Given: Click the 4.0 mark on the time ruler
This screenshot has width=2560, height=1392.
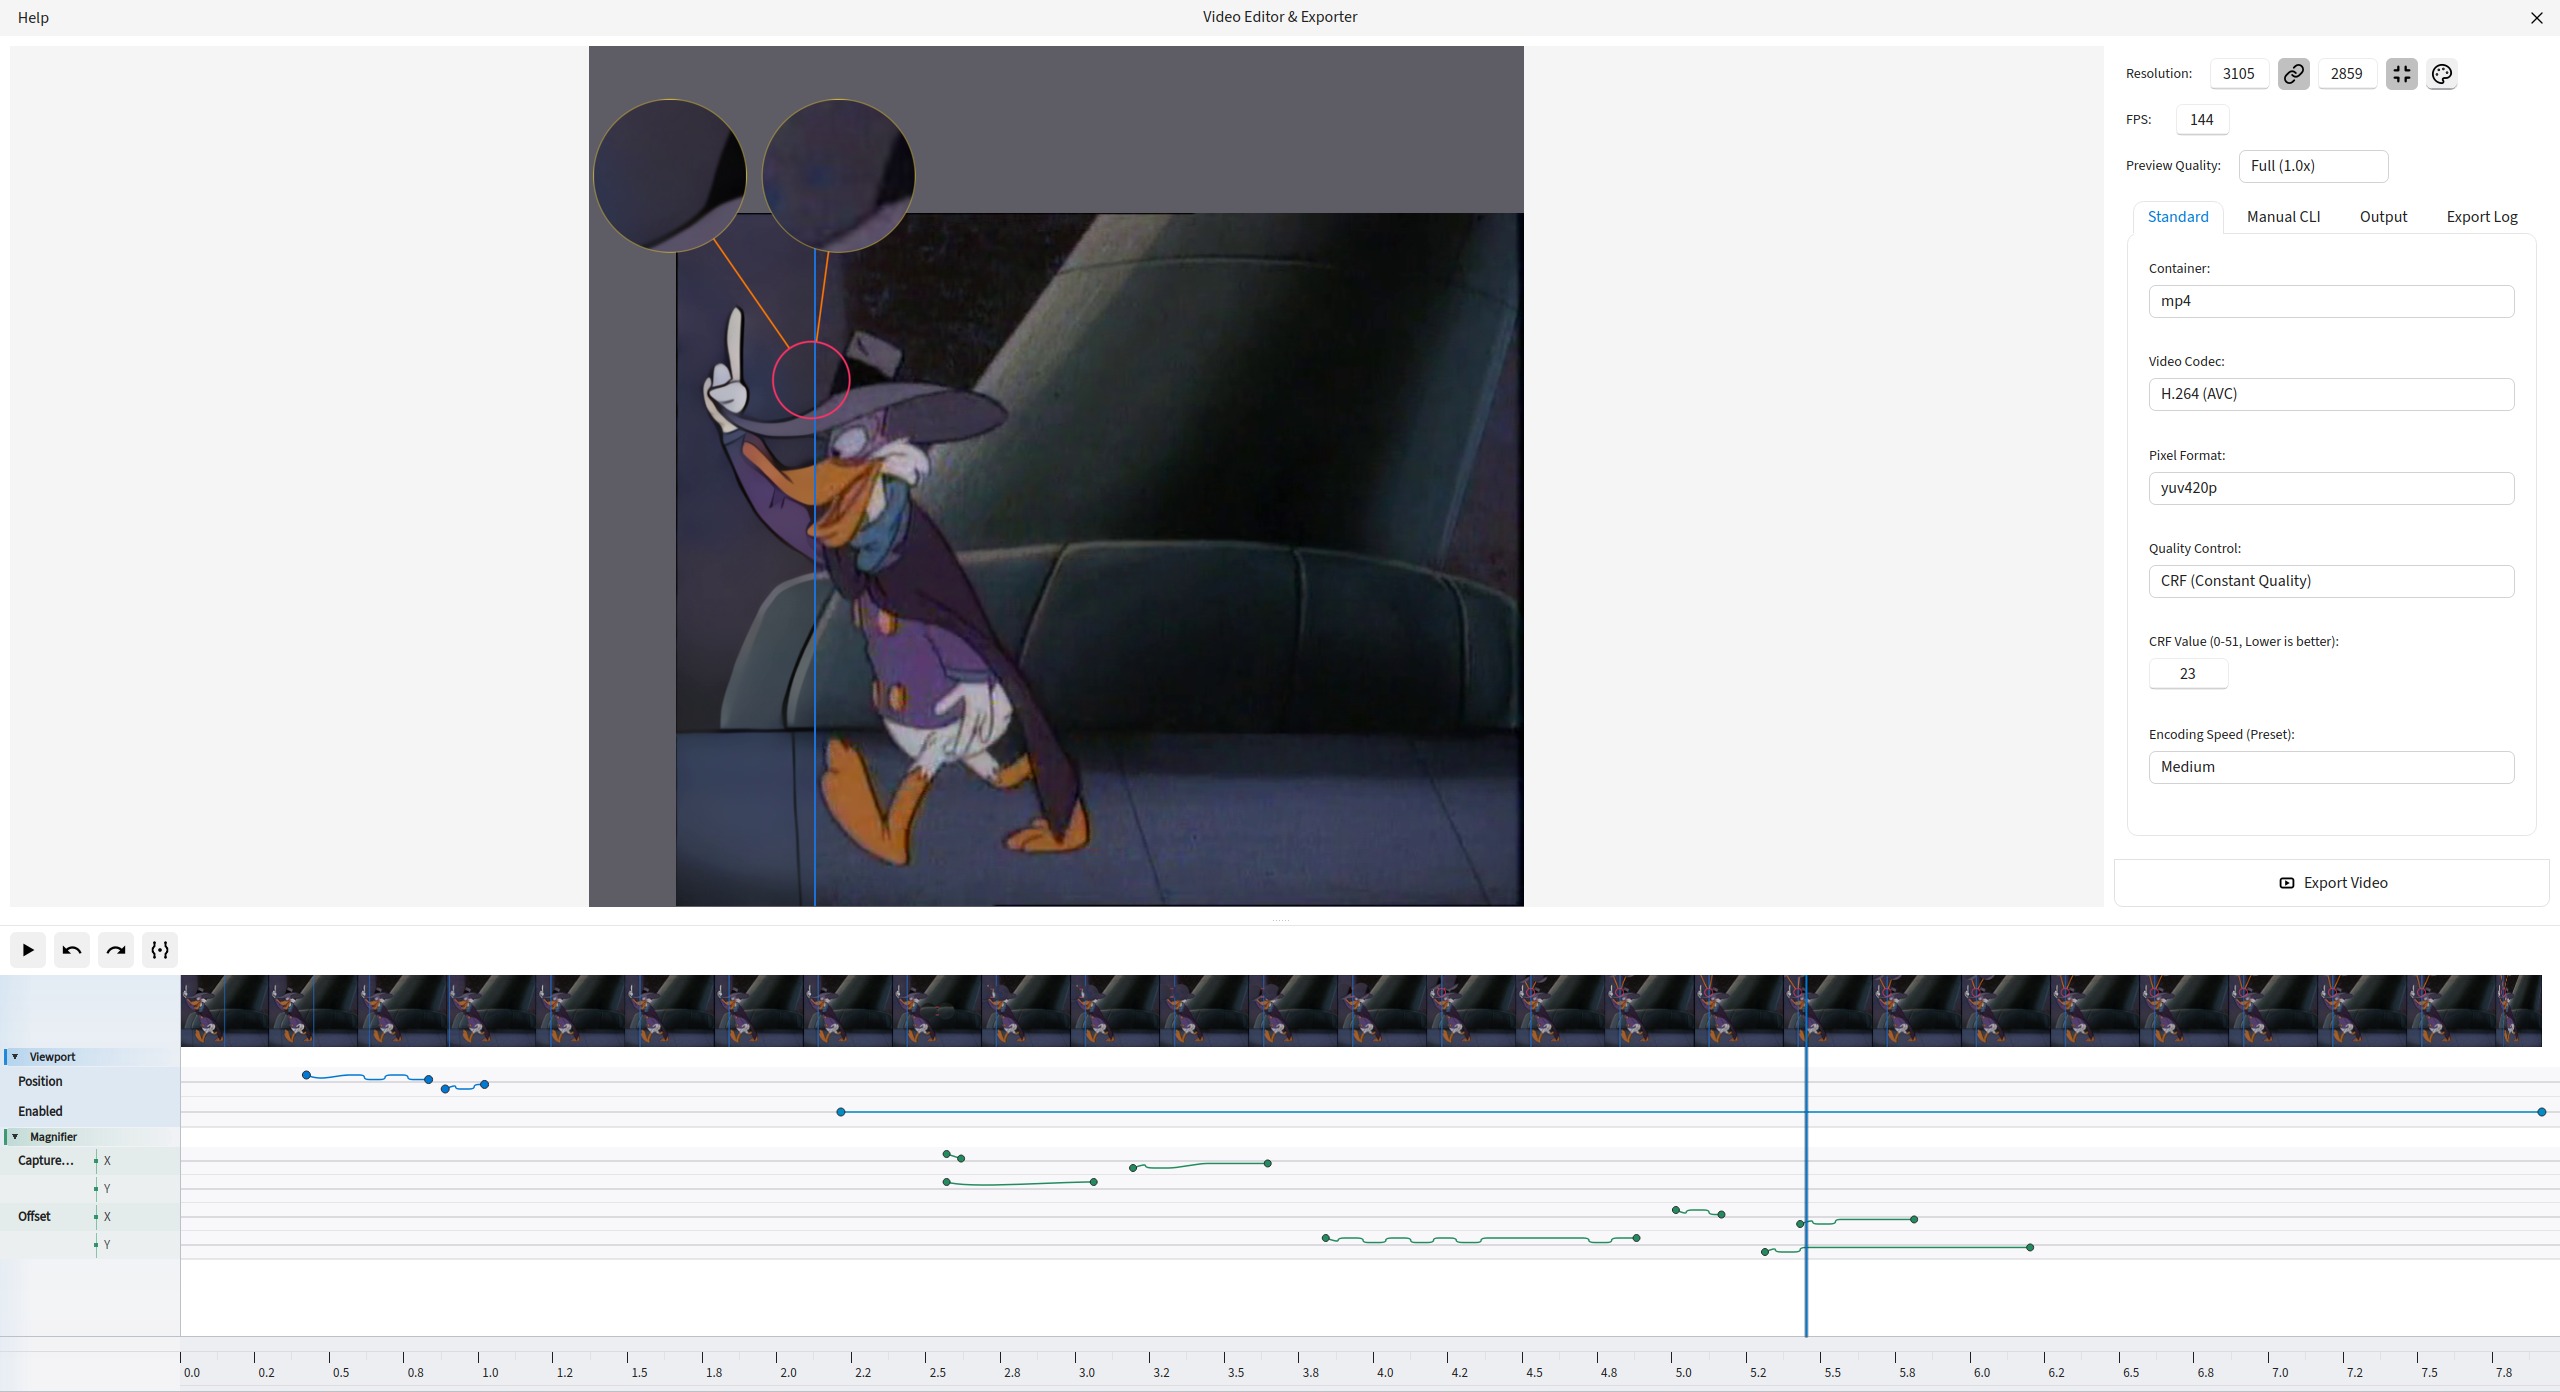Looking at the screenshot, I should coord(1384,1373).
